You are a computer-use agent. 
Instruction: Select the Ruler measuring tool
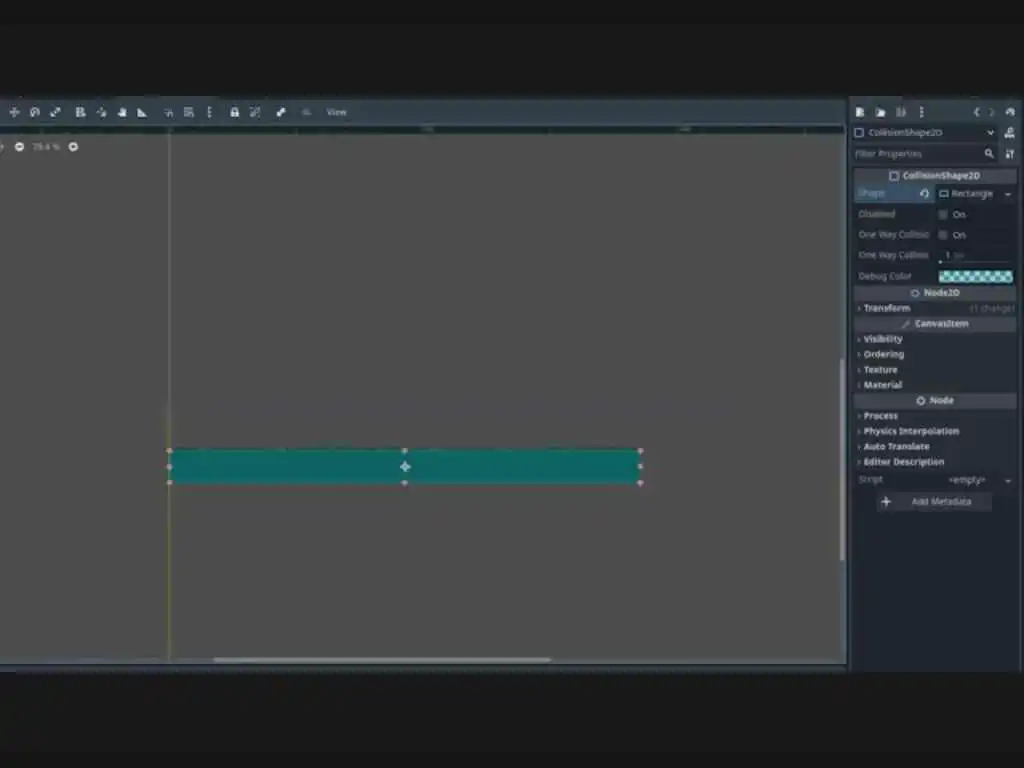click(142, 112)
